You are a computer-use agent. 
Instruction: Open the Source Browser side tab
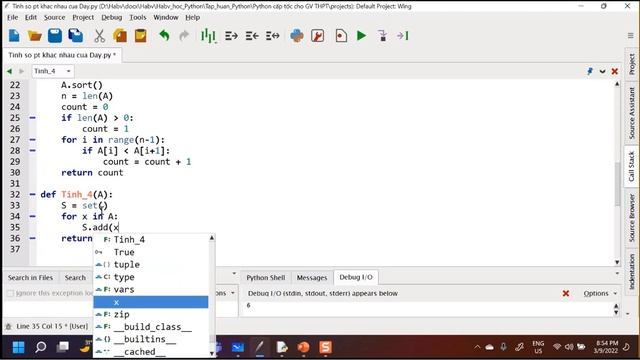631,218
